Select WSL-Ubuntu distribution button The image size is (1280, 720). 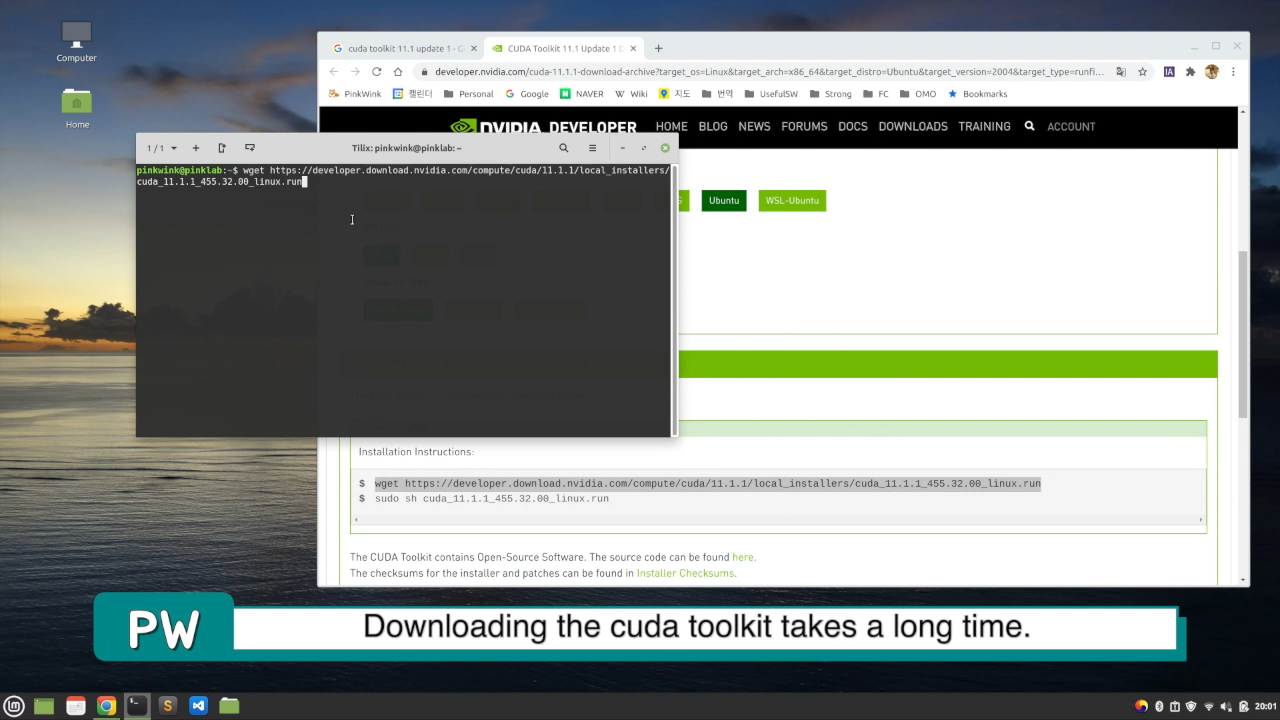(x=792, y=201)
